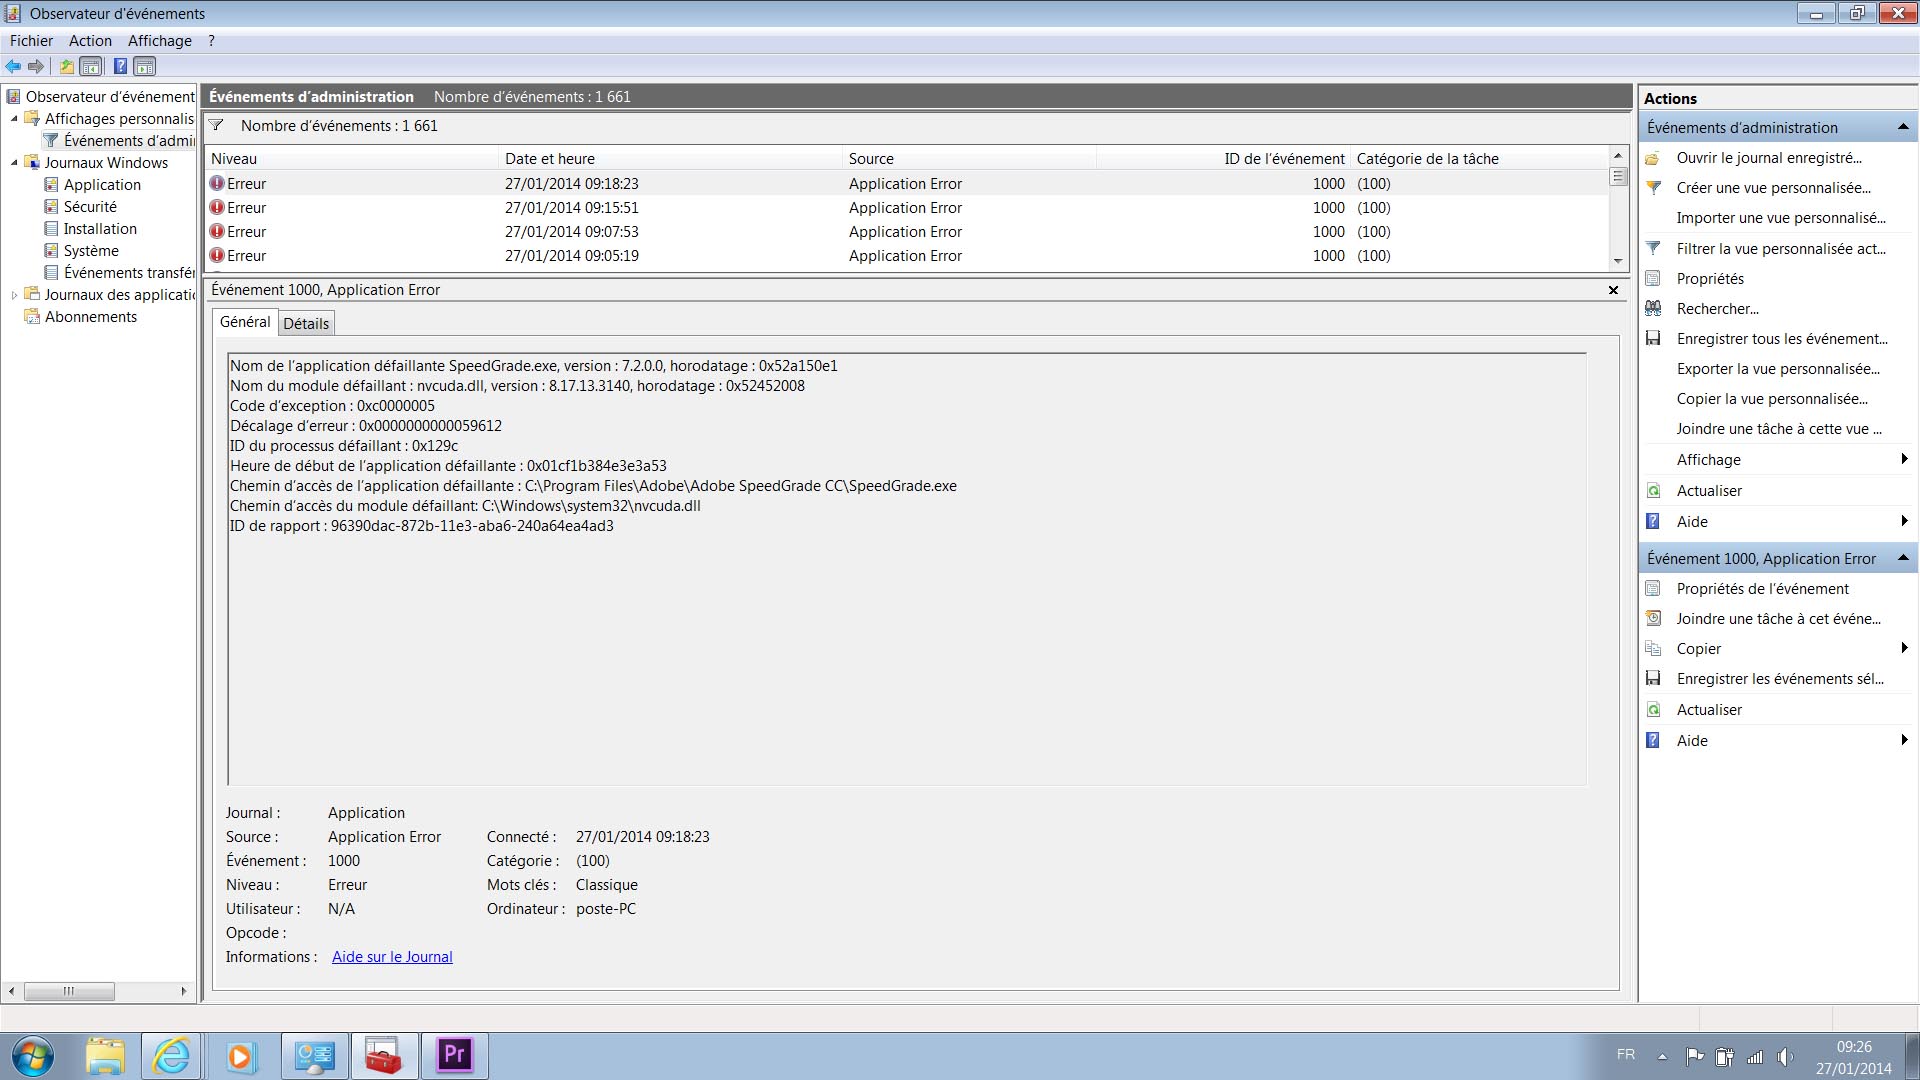Click the Ouvrir le journal enregistré folder icon
The height and width of the screenshot is (1080, 1920).
[x=1654, y=158]
